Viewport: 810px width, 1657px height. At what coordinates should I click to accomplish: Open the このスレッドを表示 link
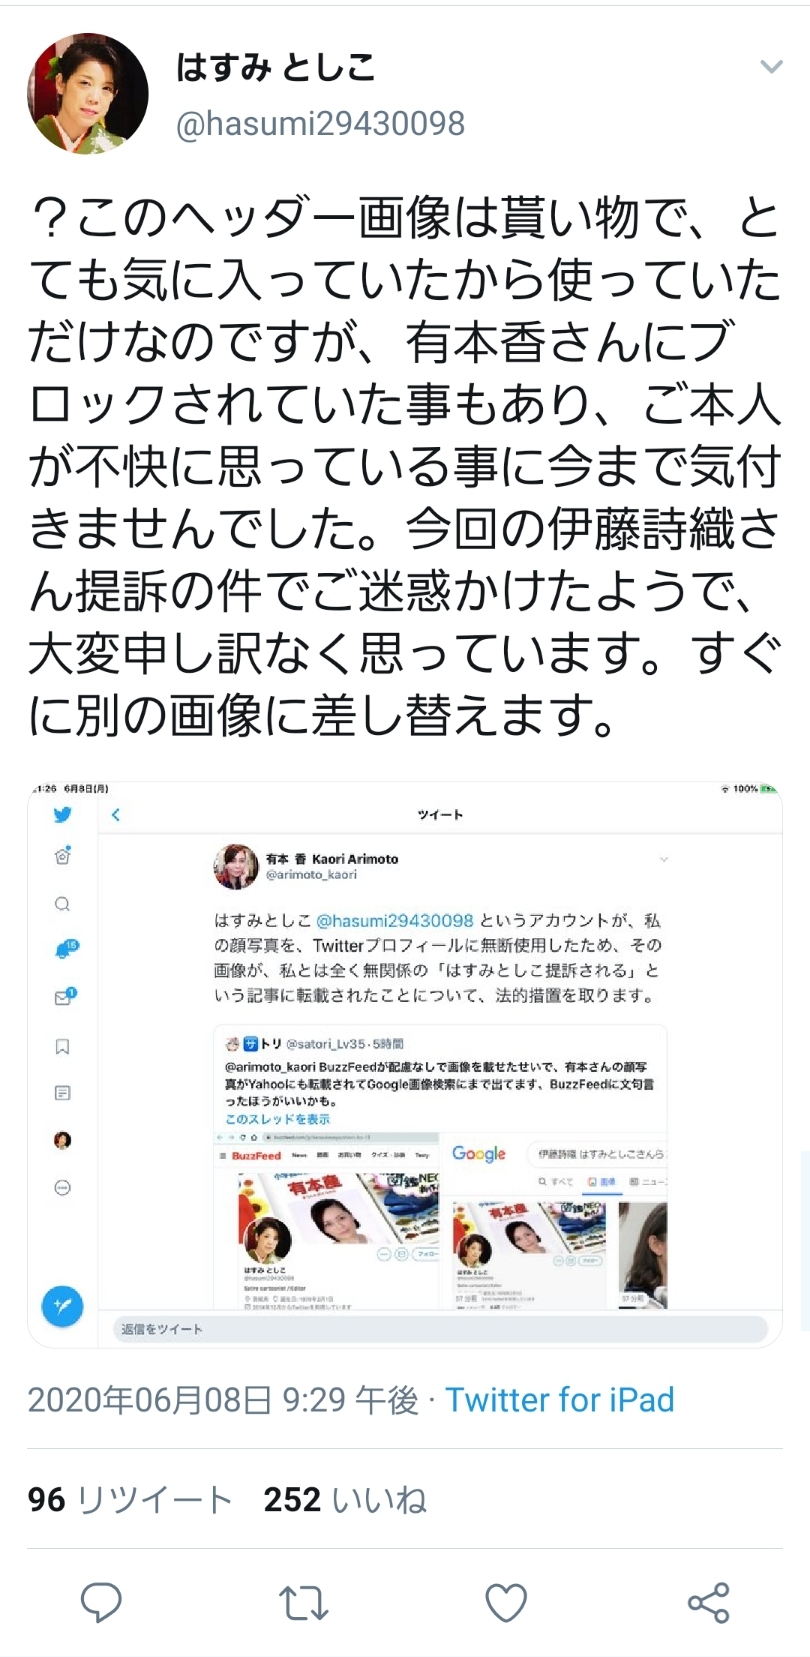(x=277, y=1119)
